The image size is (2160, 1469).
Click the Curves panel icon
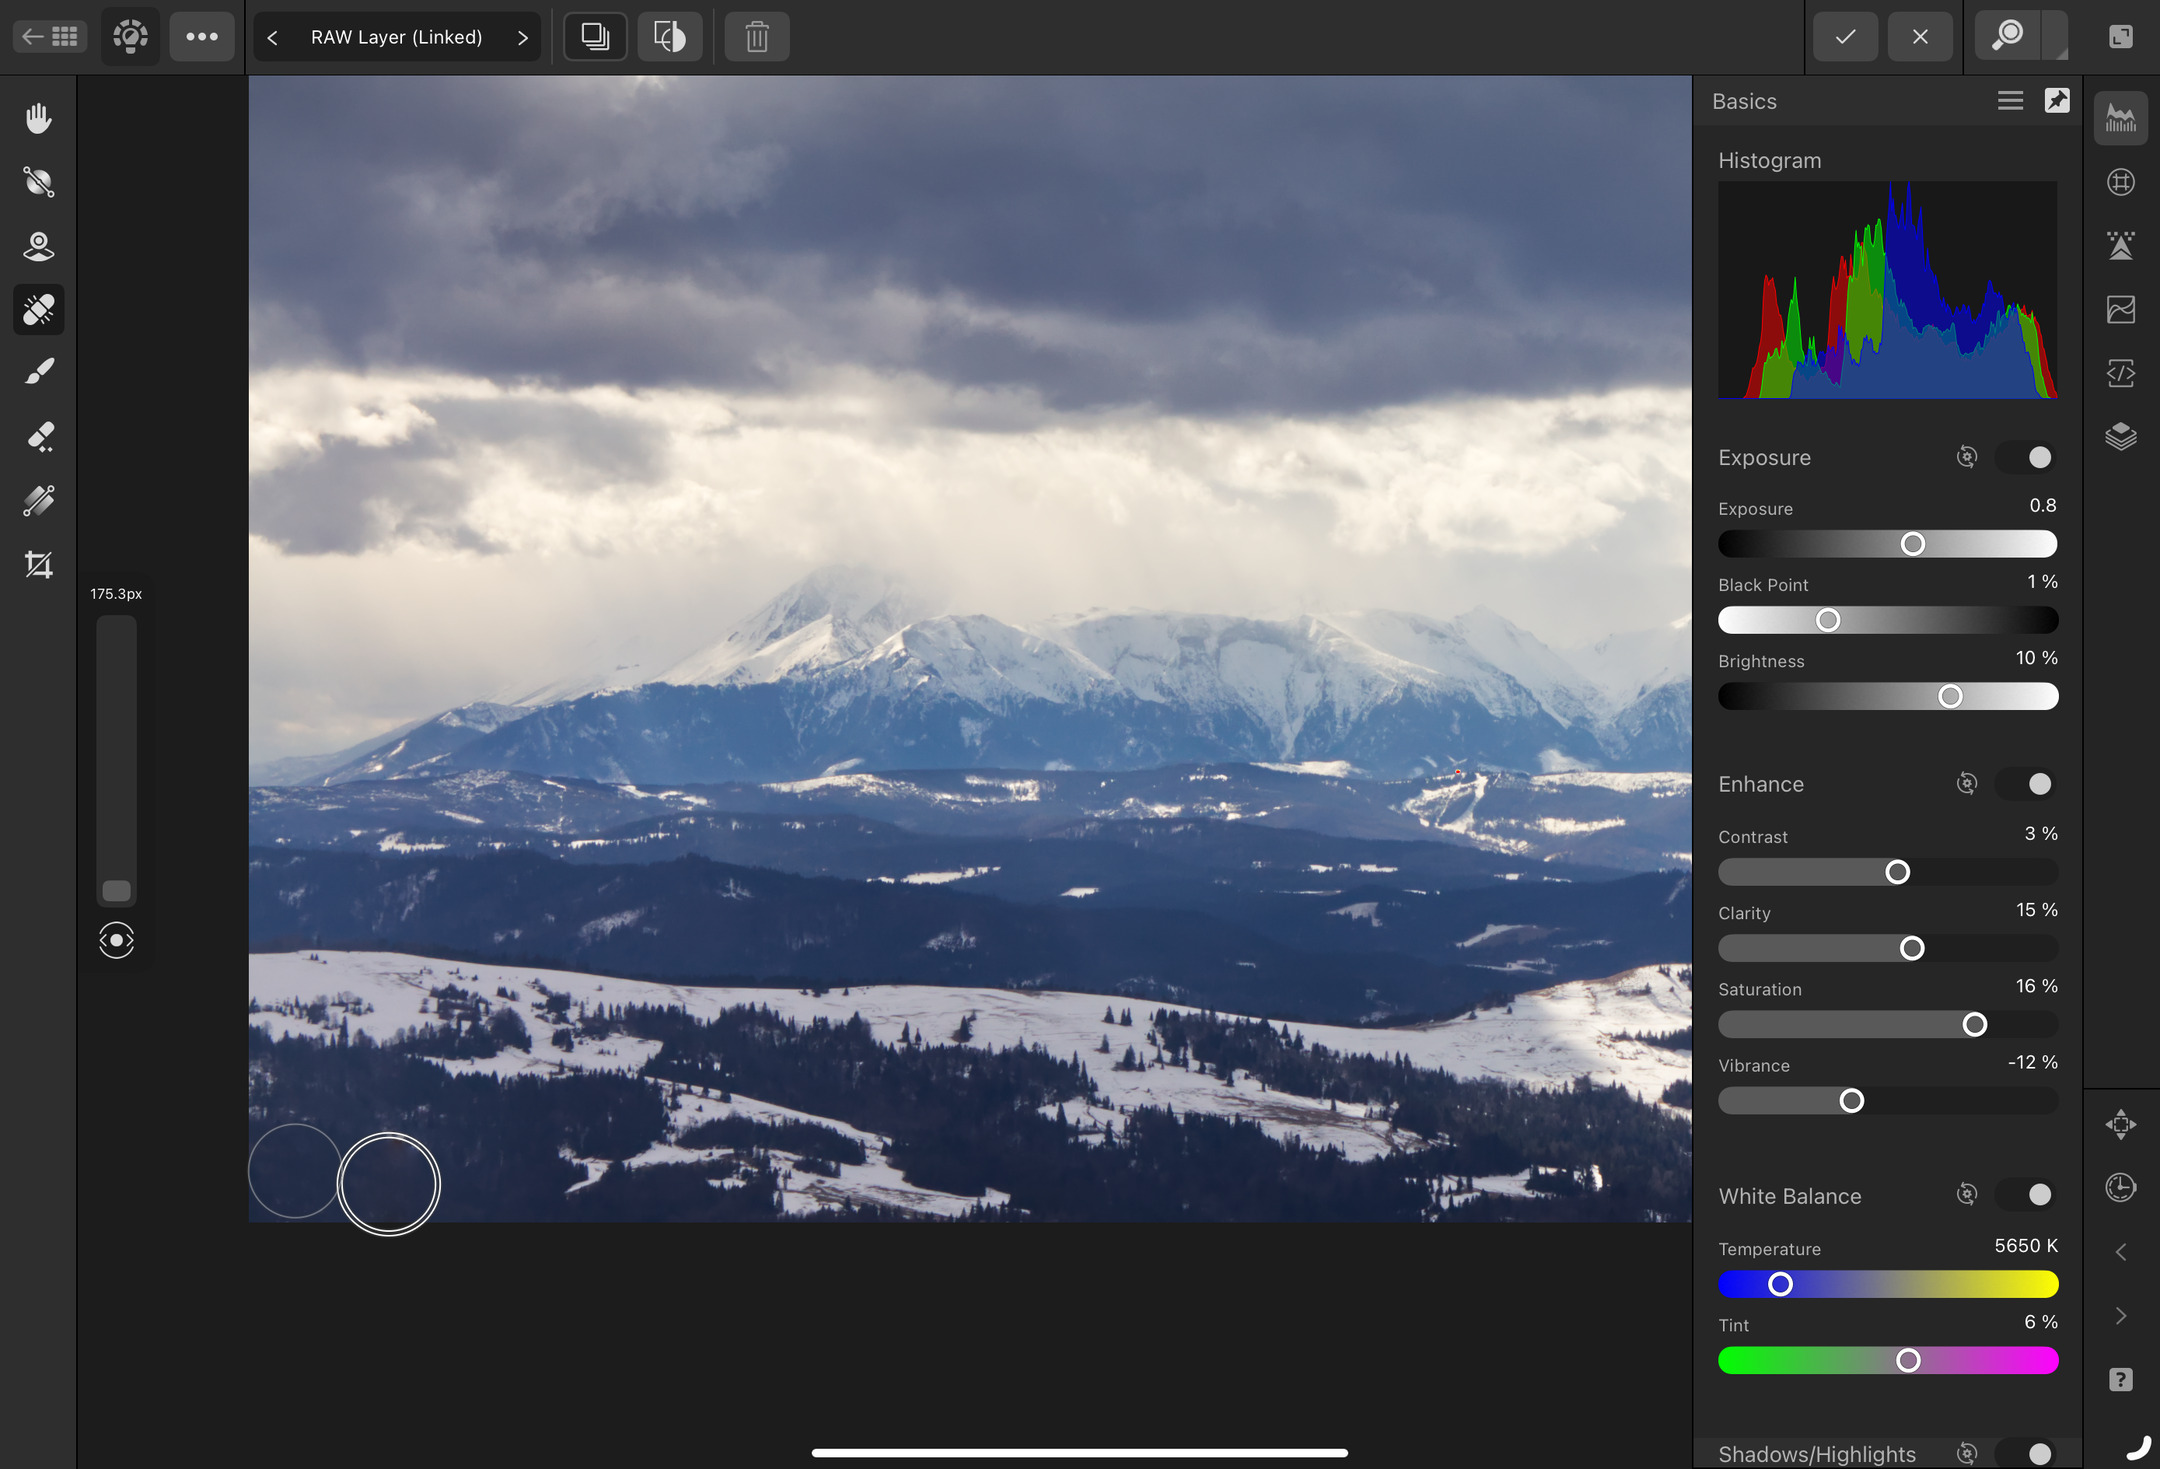coord(2121,310)
